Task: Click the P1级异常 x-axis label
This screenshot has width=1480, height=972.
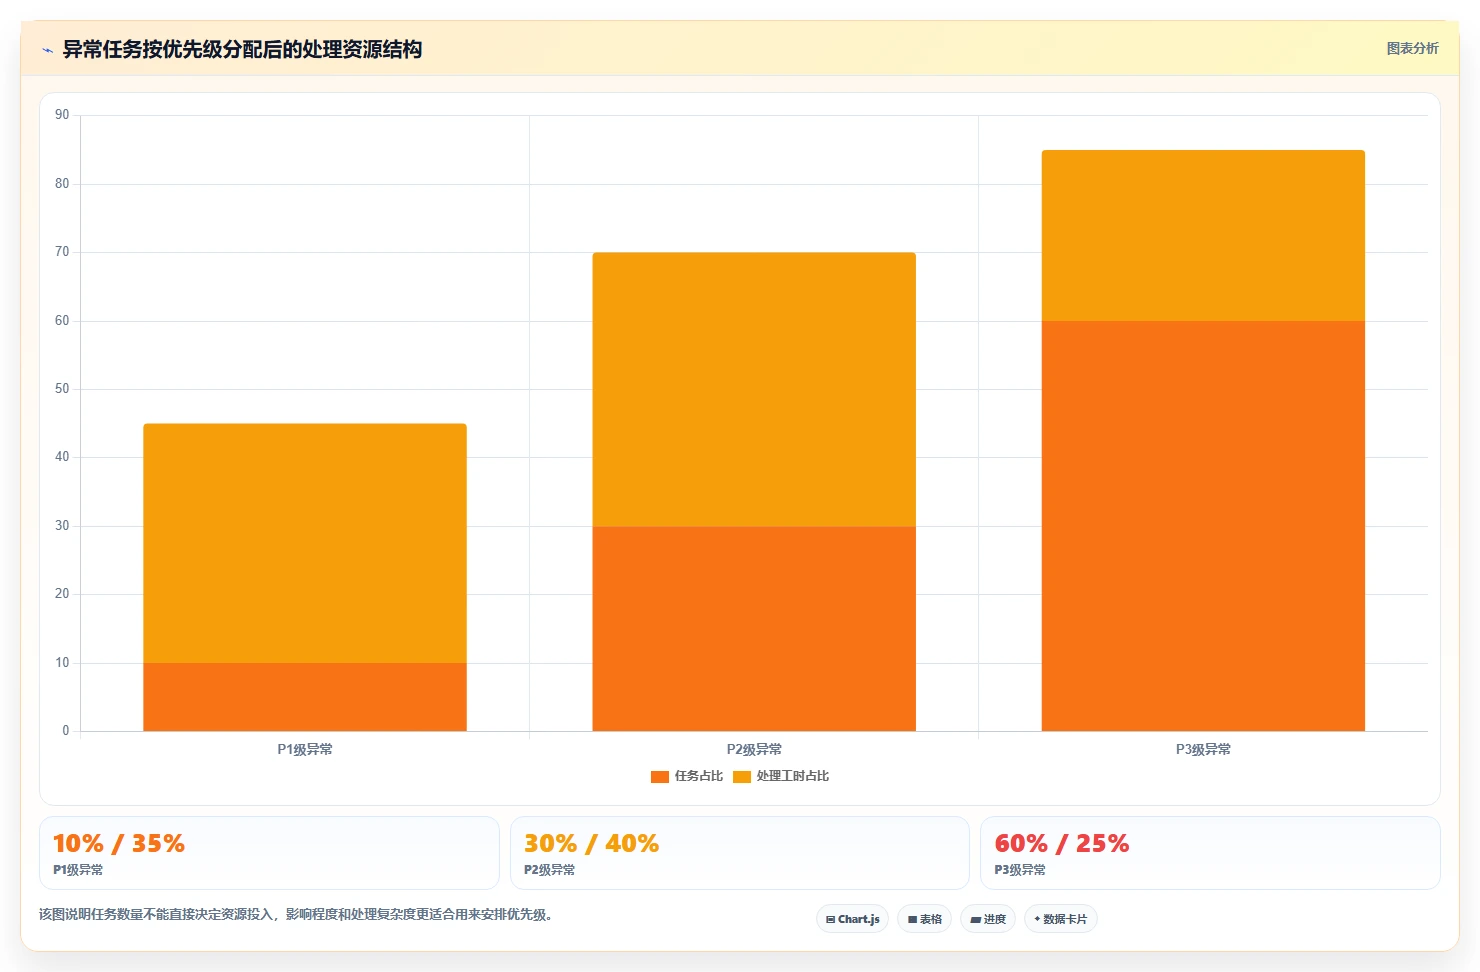Action: click(305, 749)
